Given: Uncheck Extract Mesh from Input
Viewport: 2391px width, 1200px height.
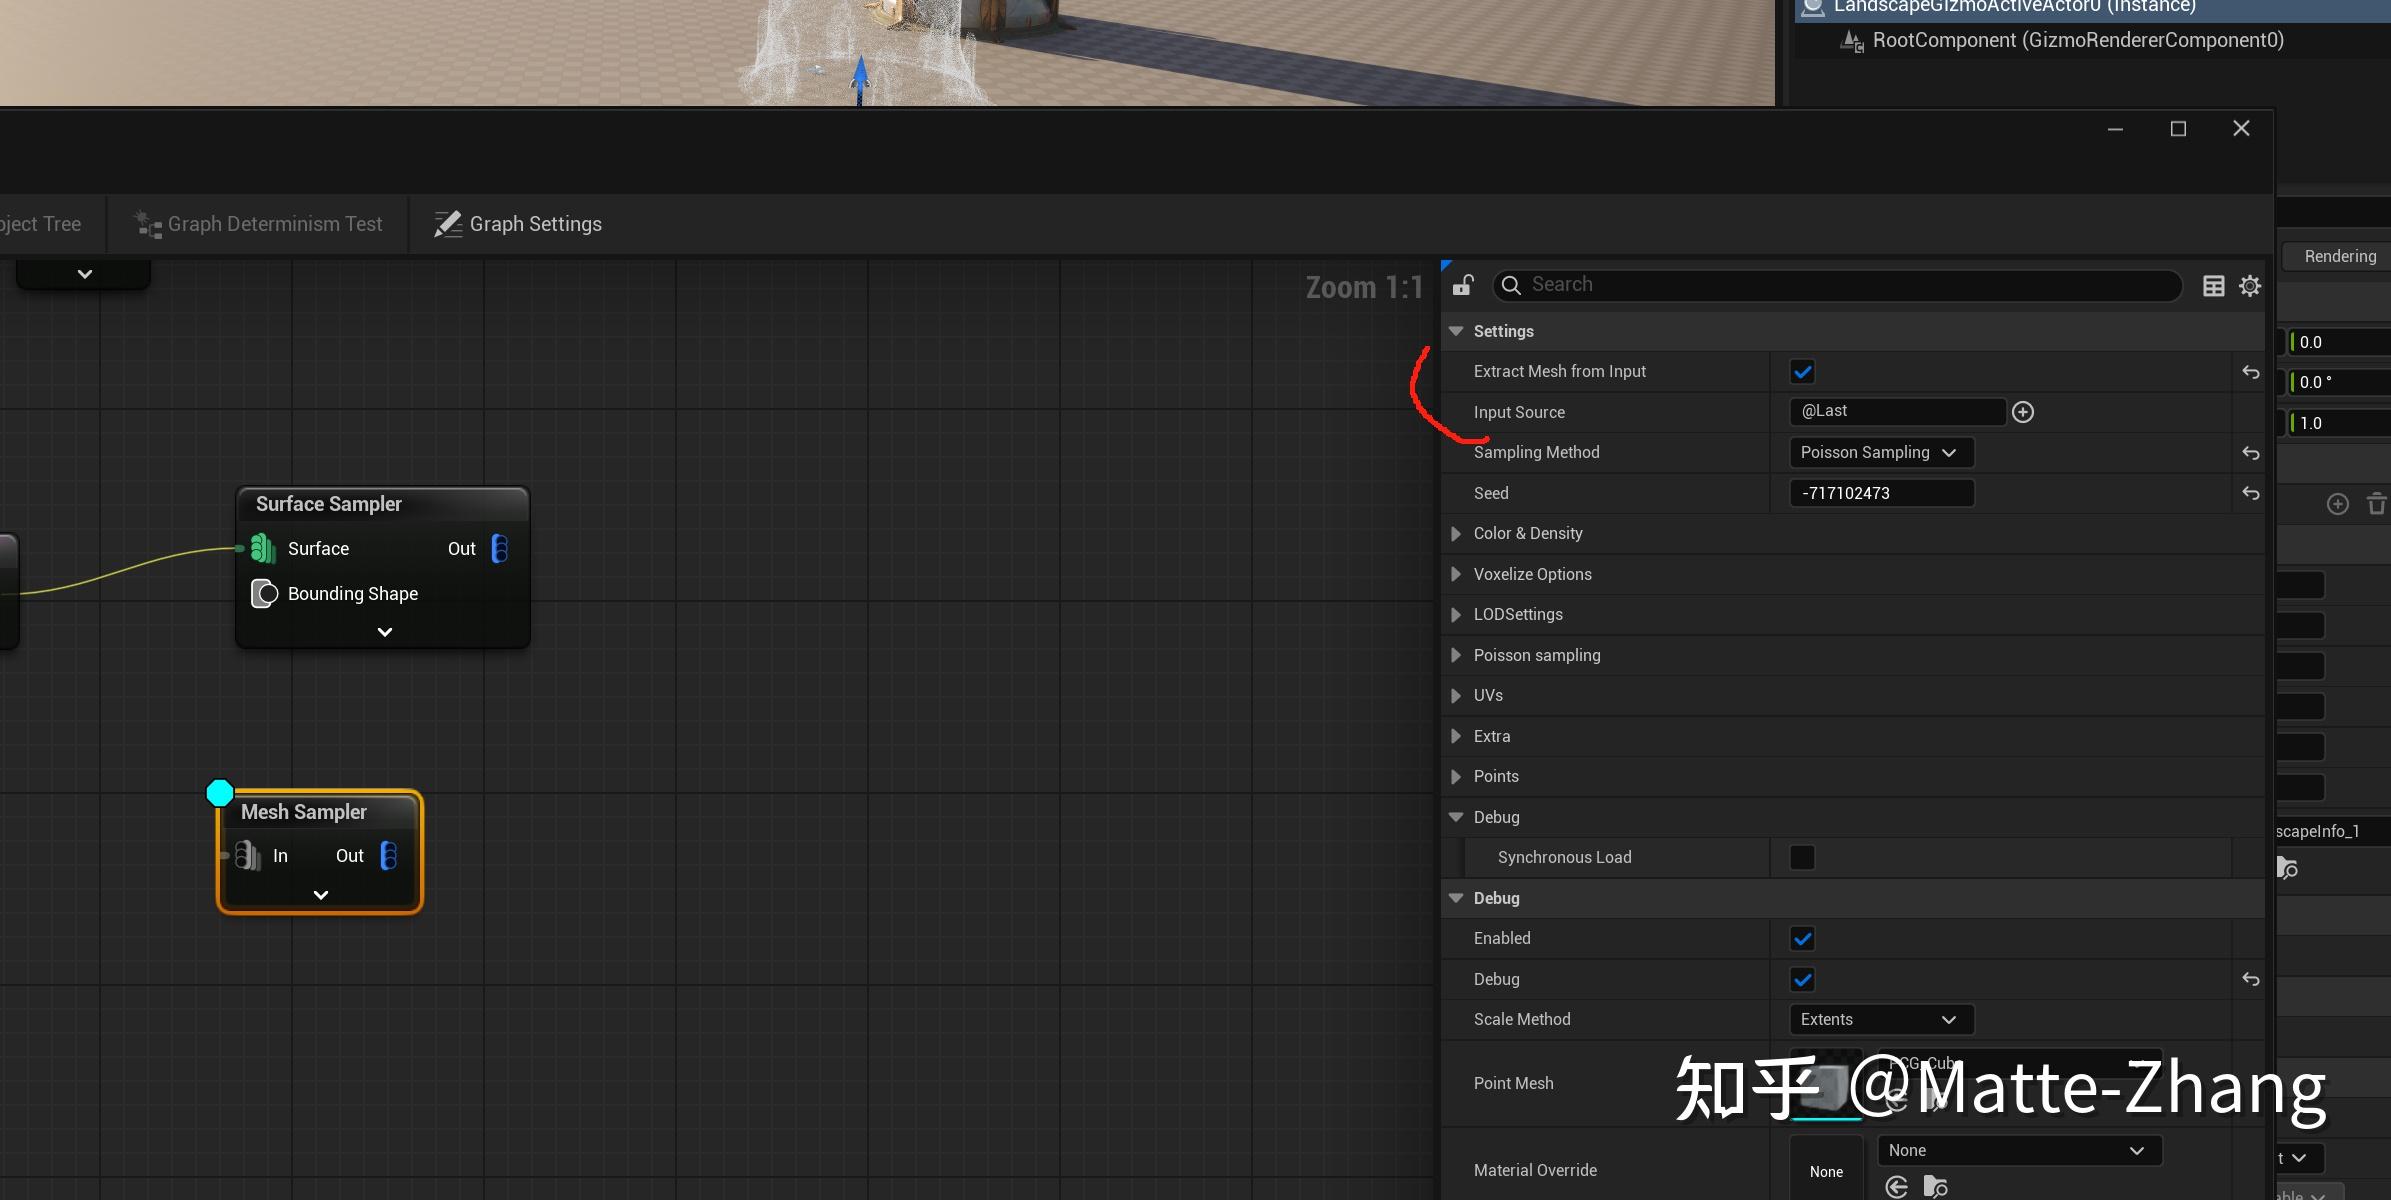Looking at the screenshot, I should pyautogui.click(x=1802, y=371).
